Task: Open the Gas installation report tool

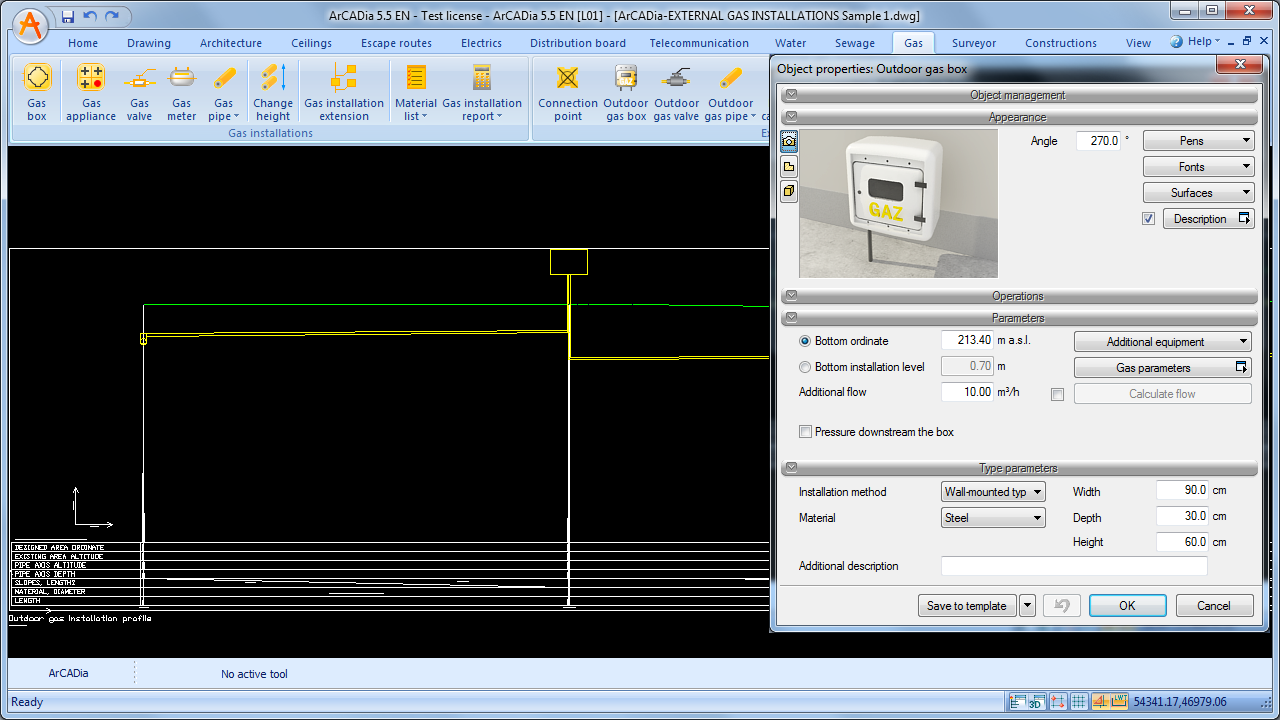Action: tap(482, 78)
